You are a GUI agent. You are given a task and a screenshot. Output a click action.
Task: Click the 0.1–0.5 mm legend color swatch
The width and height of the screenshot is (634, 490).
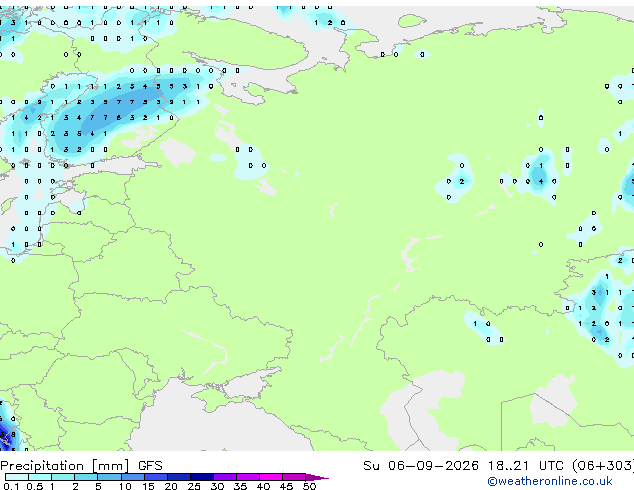click(x=17, y=477)
